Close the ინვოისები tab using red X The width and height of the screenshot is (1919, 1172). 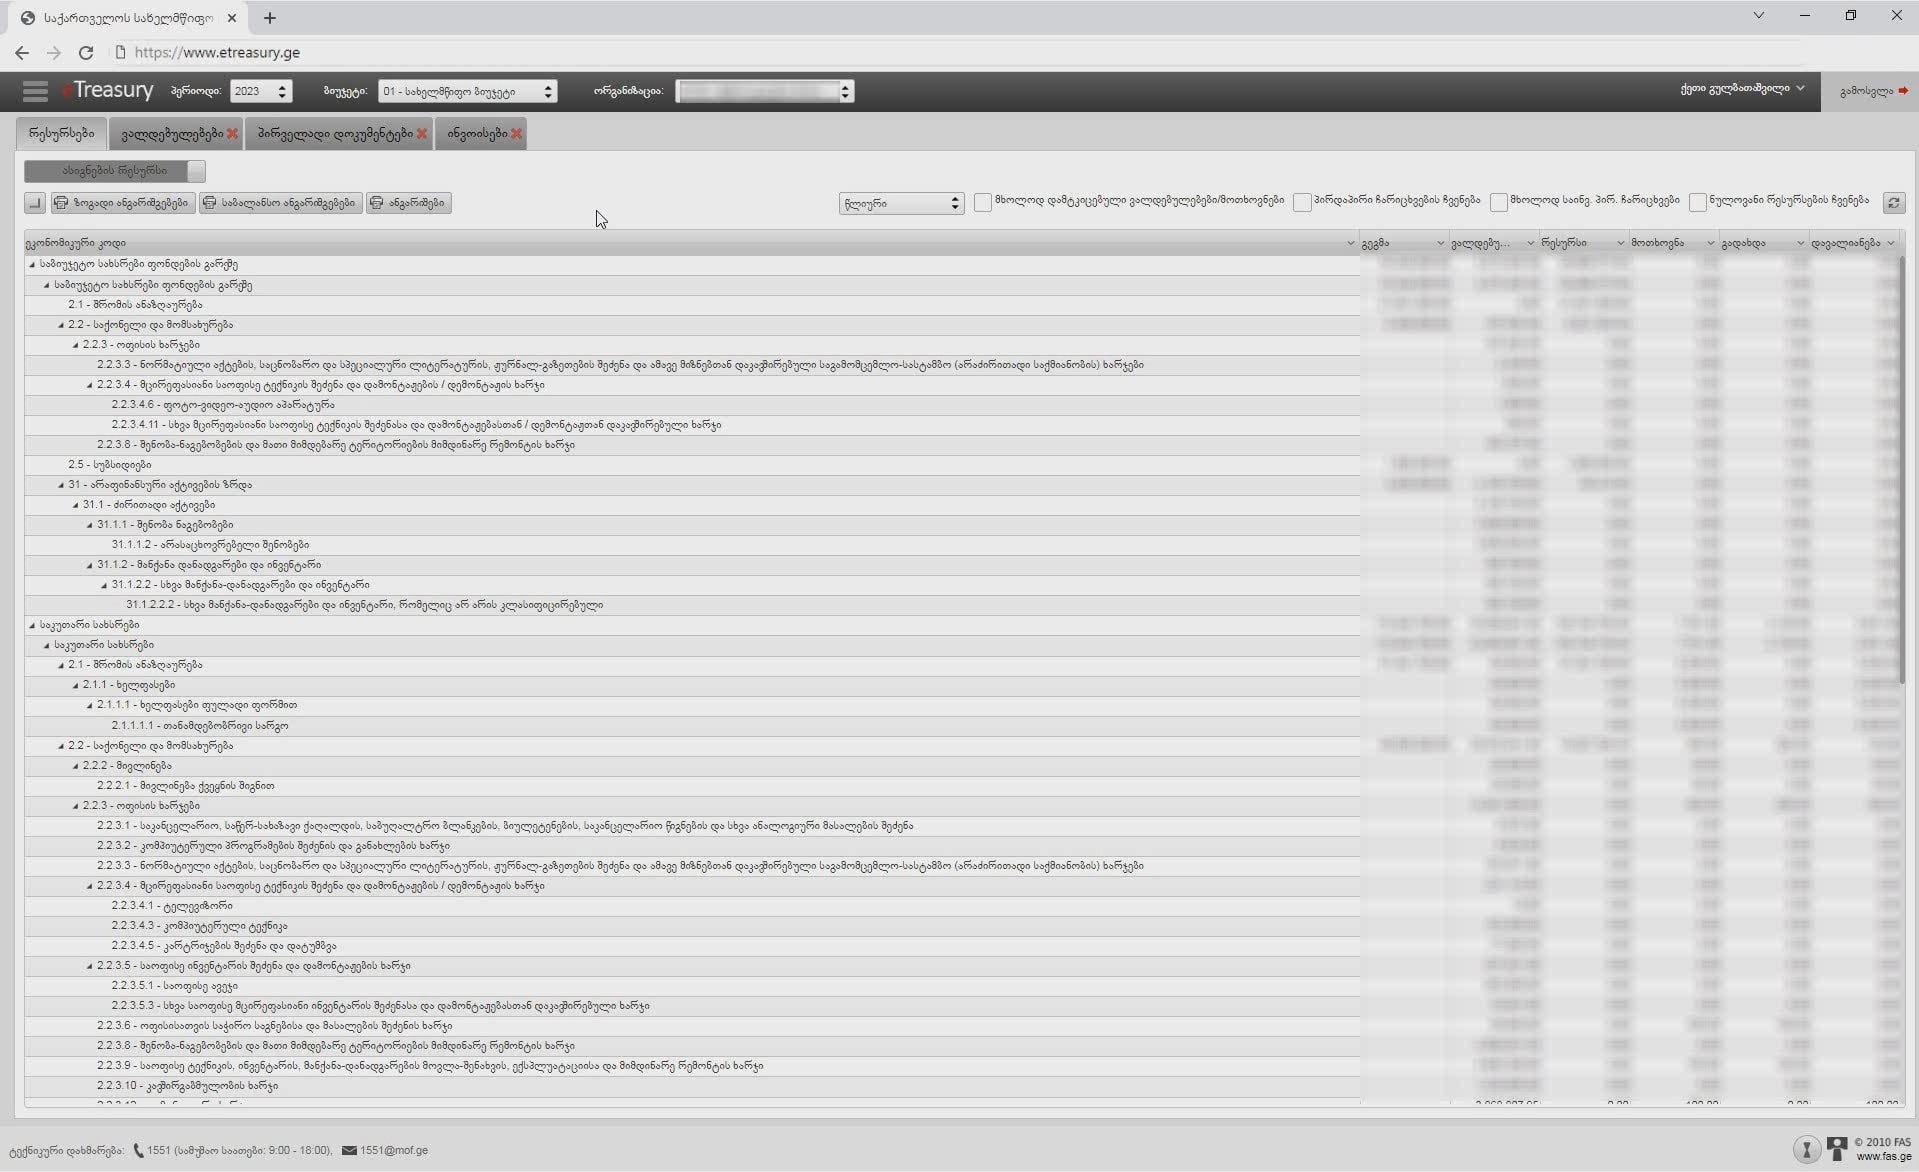pyautogui.click(x=516, y=134)
